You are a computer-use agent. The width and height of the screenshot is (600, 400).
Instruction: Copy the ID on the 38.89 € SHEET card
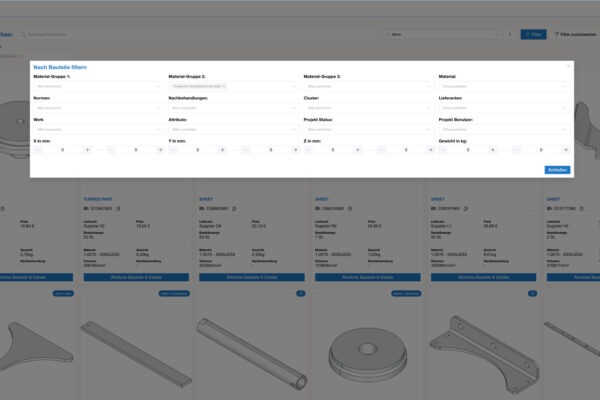tap(466, 209)
